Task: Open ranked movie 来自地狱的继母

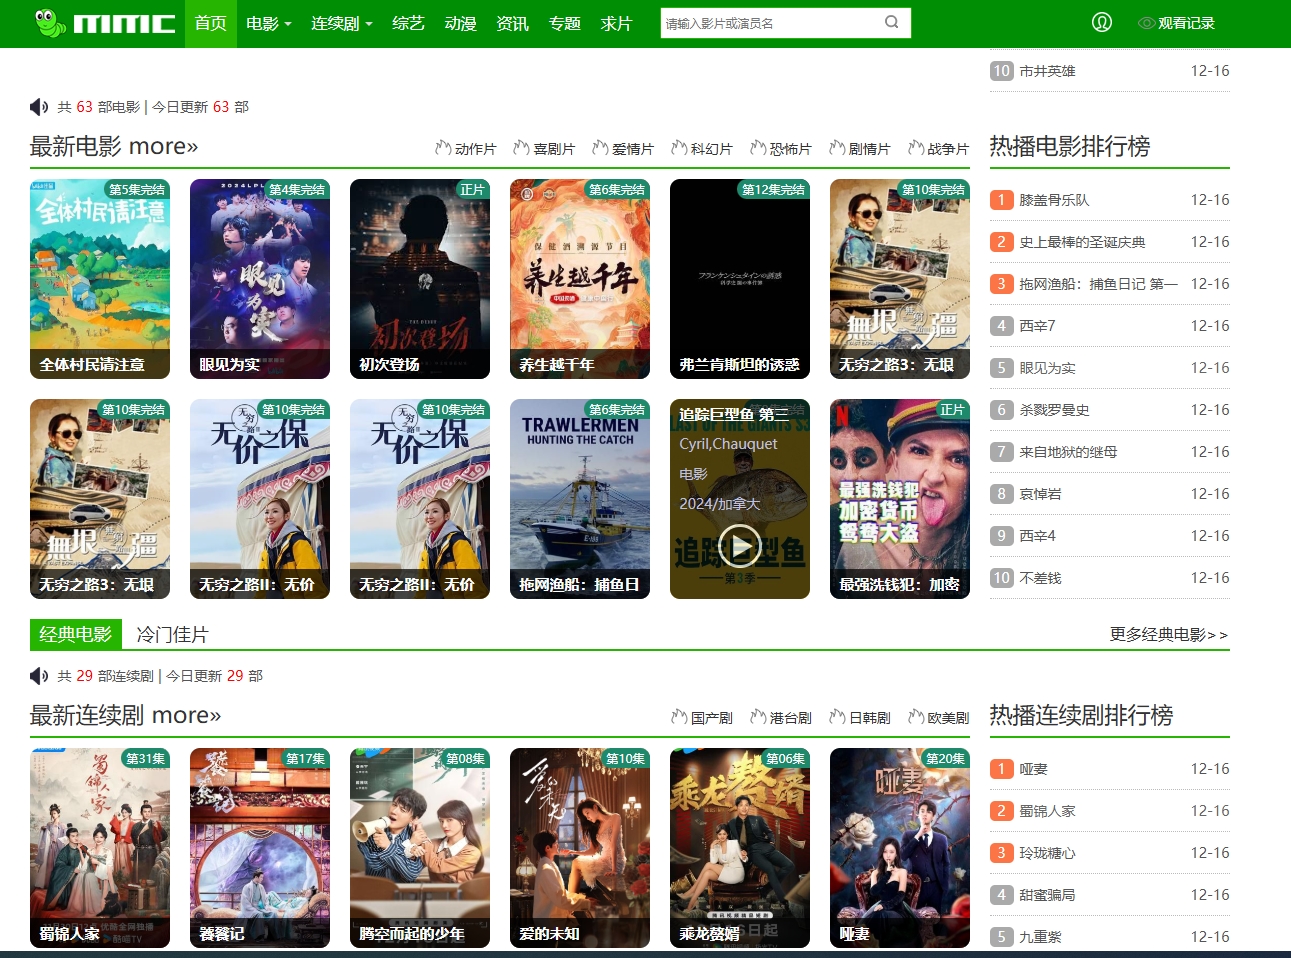Action: 1068,452
